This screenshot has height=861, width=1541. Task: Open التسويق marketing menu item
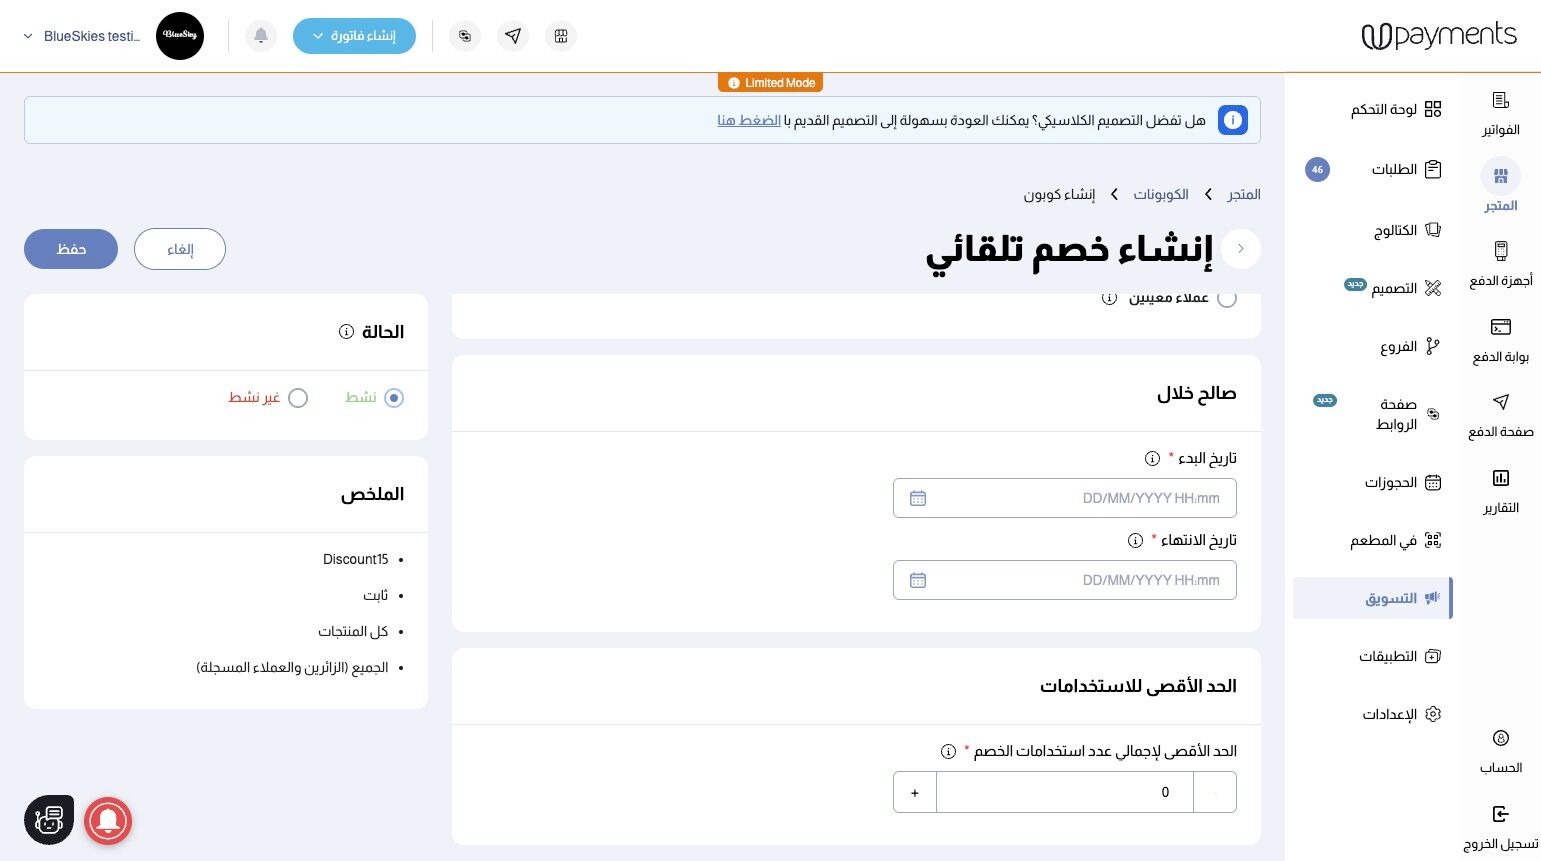1372,598
